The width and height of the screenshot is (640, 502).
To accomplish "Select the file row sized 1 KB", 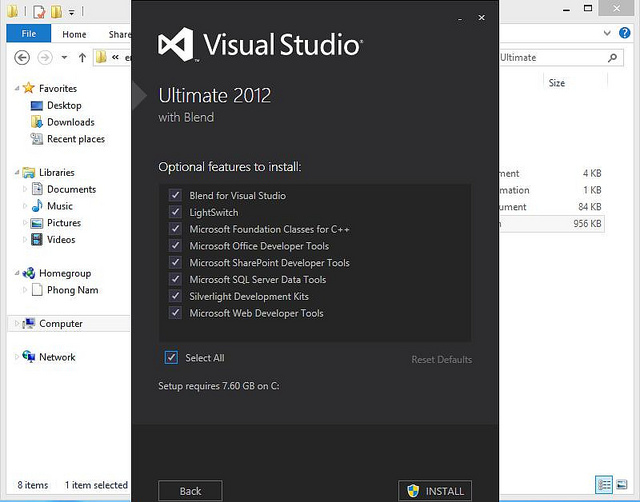I will (552, 190).
